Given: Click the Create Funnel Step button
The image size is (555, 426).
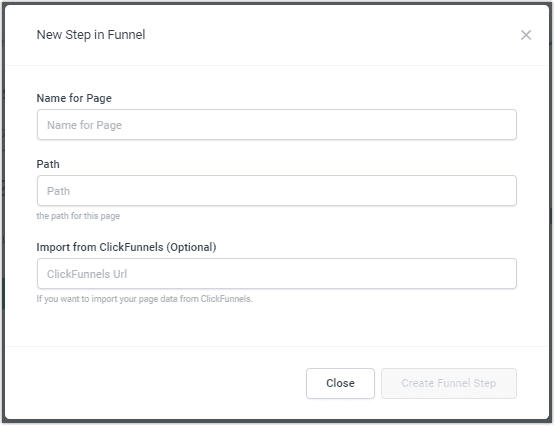Looking at the screenshot, I should (x=449, y=384).
